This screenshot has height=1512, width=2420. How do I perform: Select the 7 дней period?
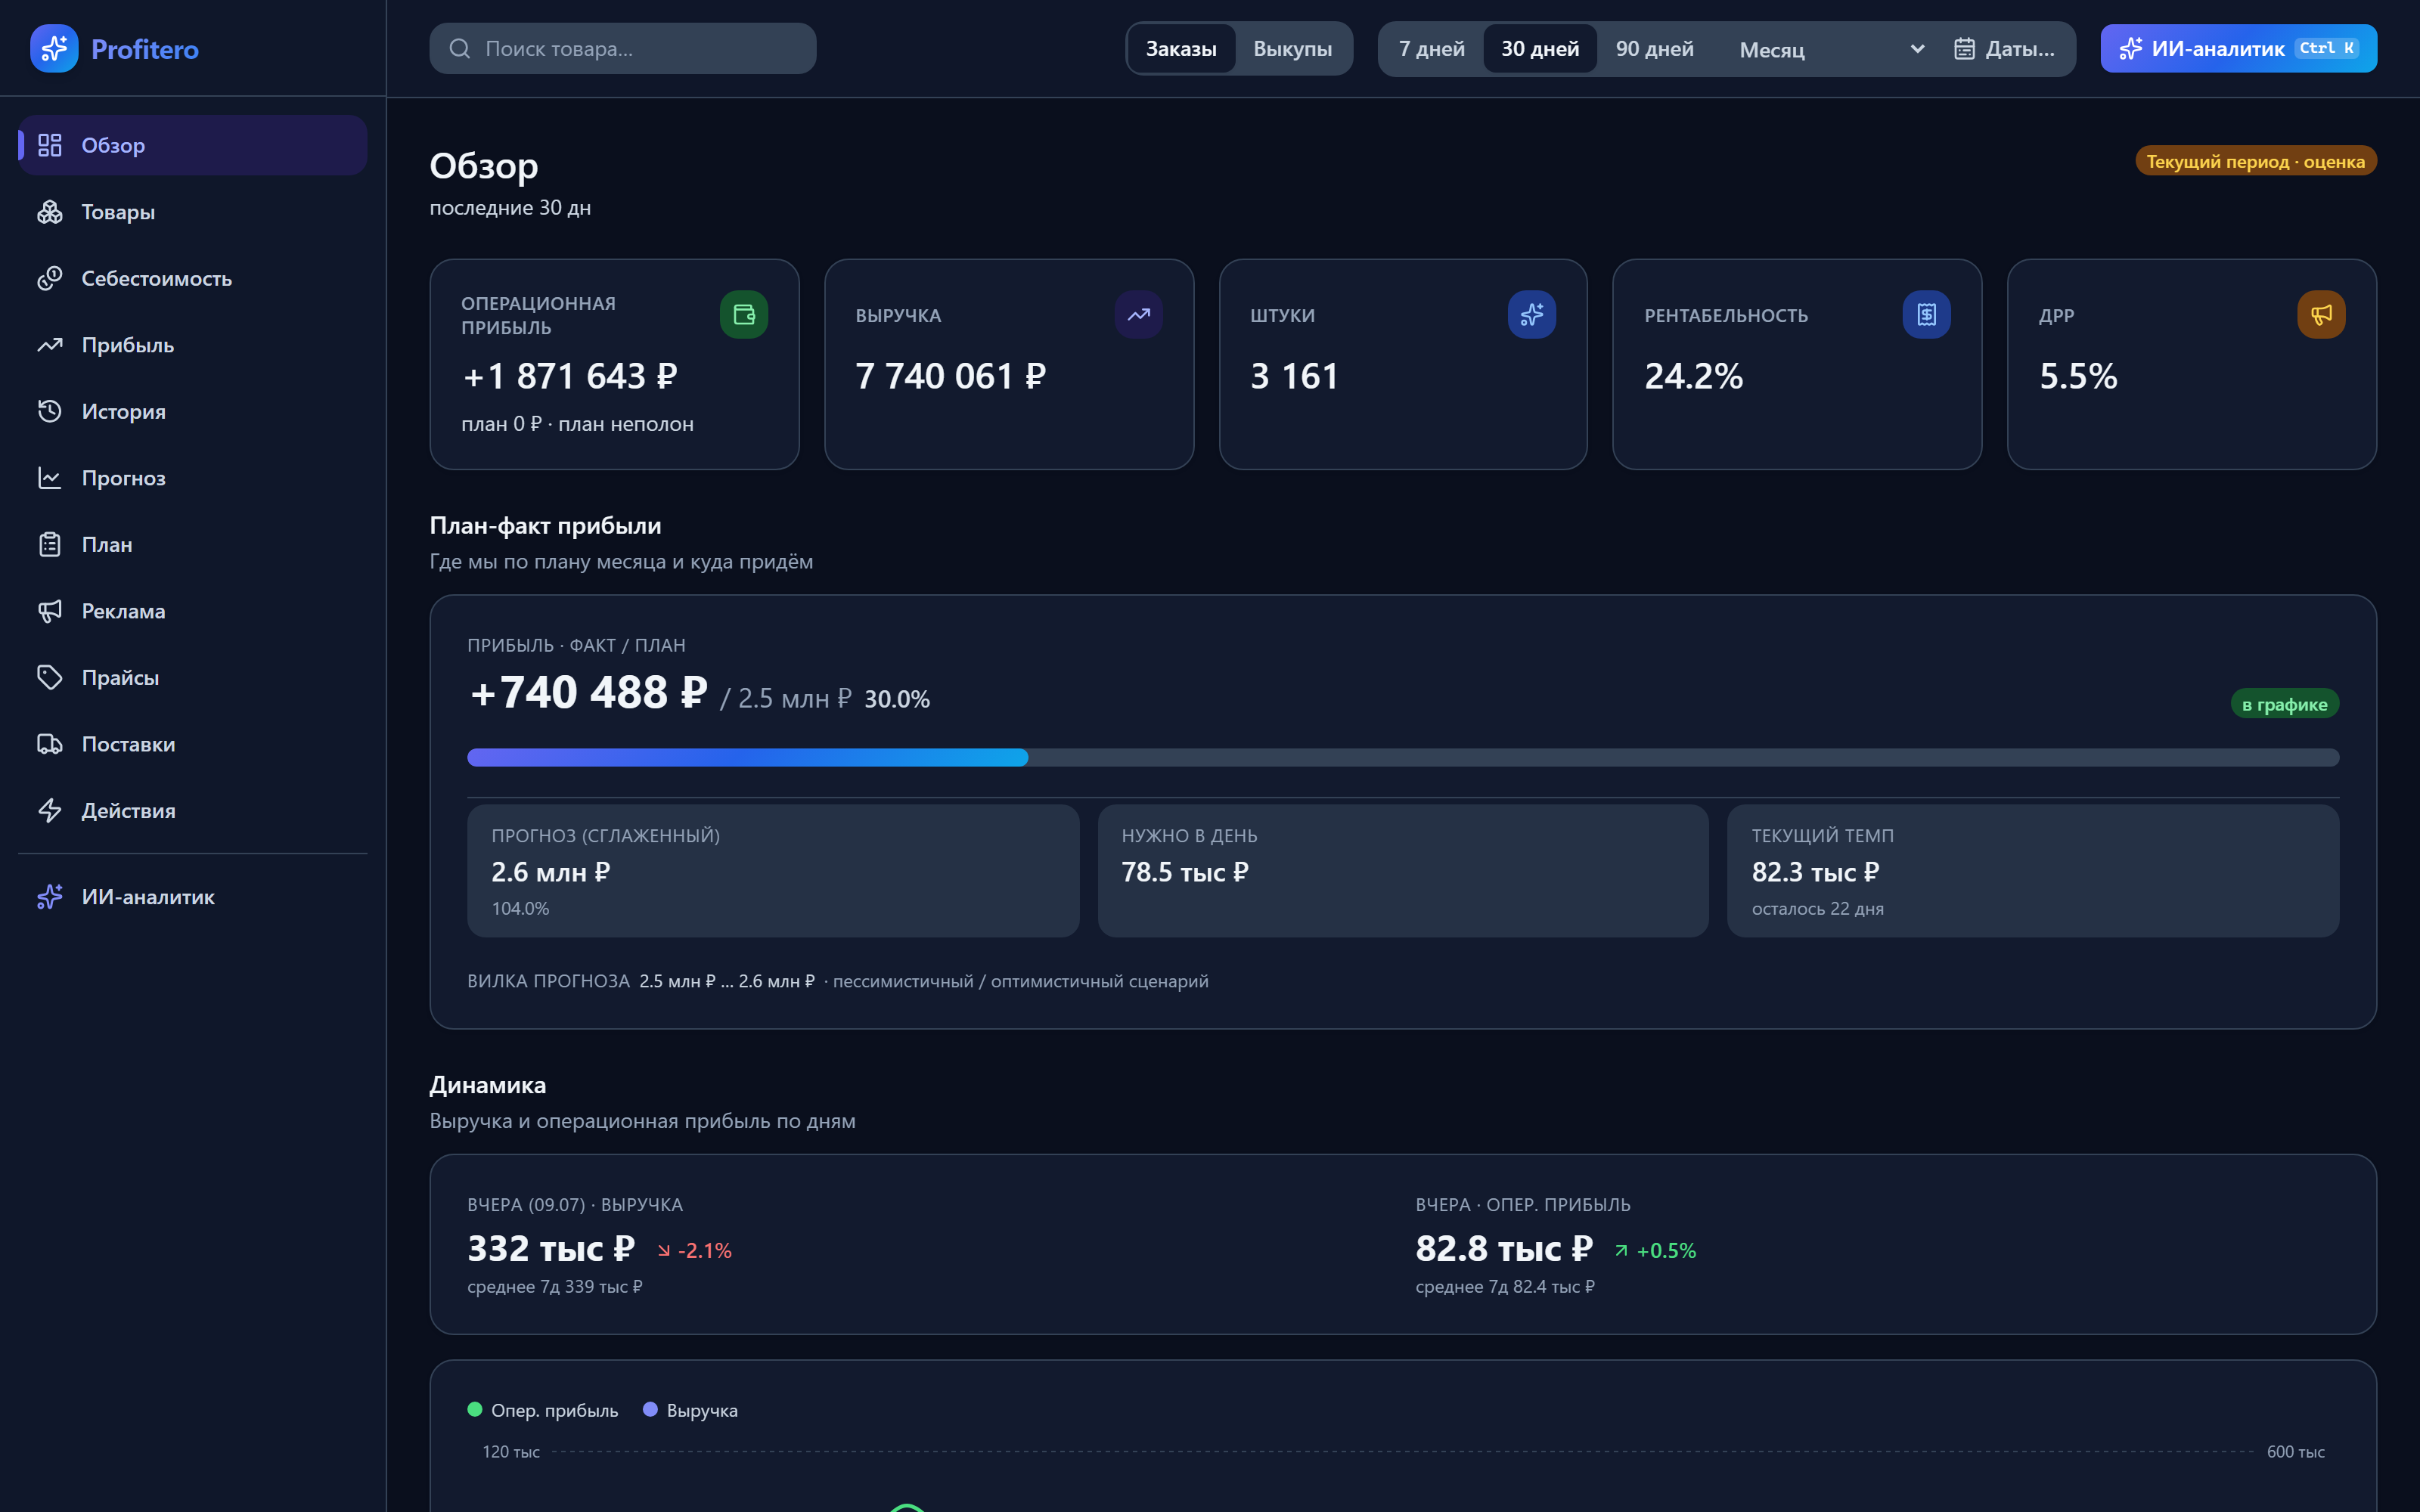coord(1431,49)
